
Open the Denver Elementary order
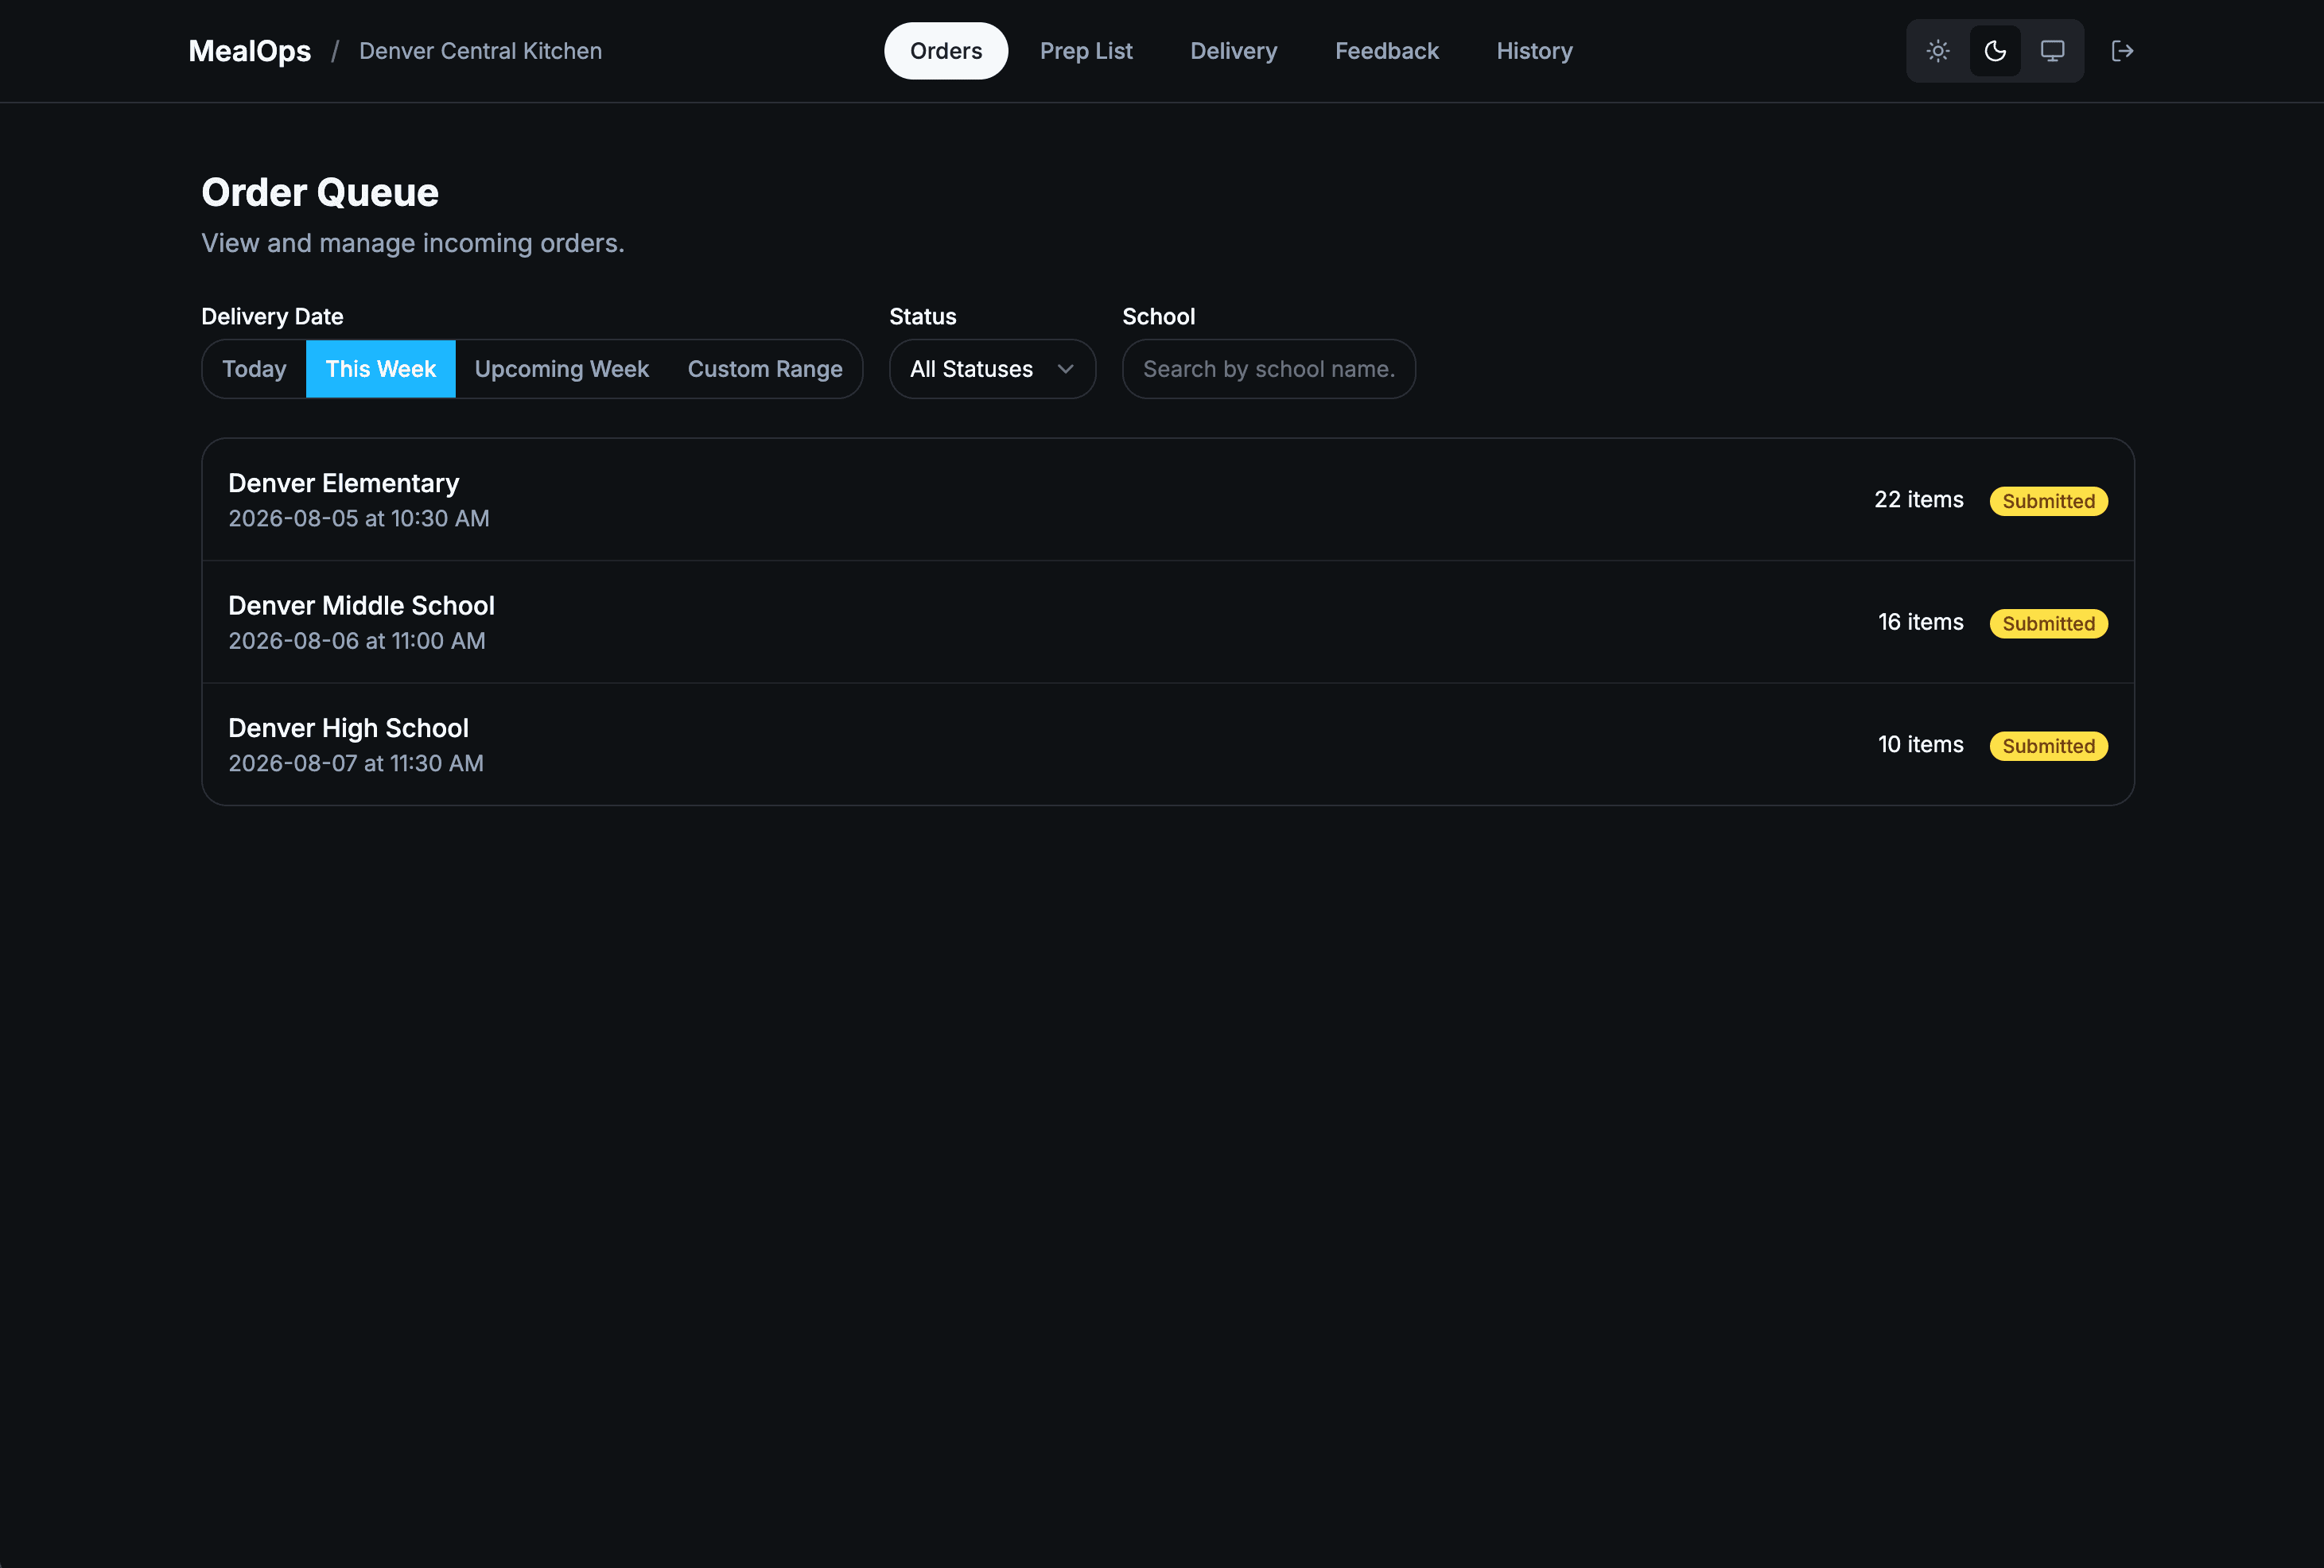click(x=1168, y=500)
